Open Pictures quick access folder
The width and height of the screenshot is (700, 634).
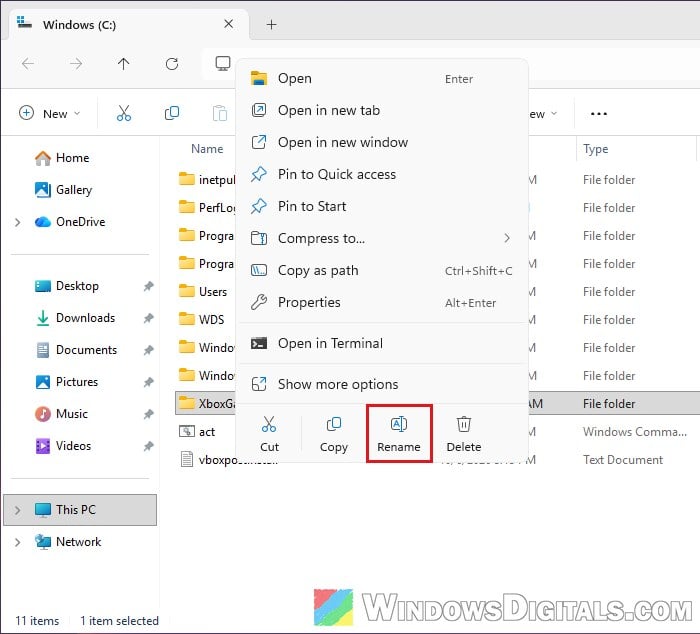(67, 382)
